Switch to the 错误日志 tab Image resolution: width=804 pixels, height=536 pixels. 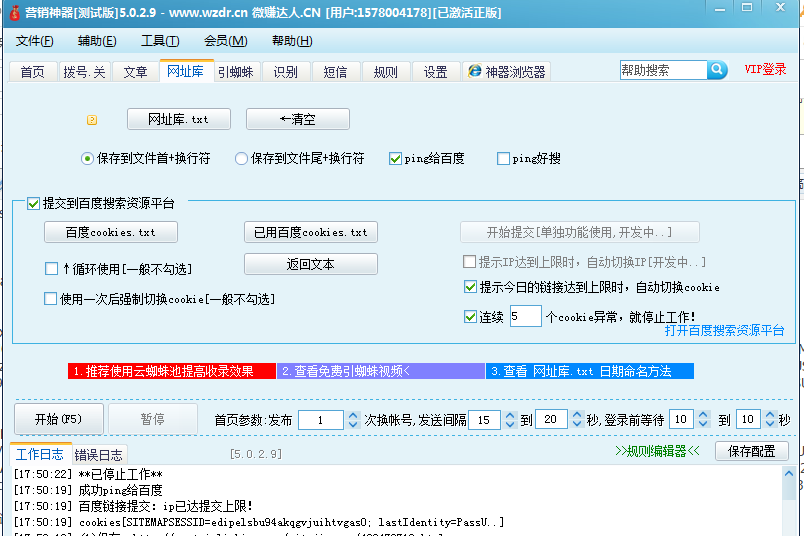tap(98, 455)
